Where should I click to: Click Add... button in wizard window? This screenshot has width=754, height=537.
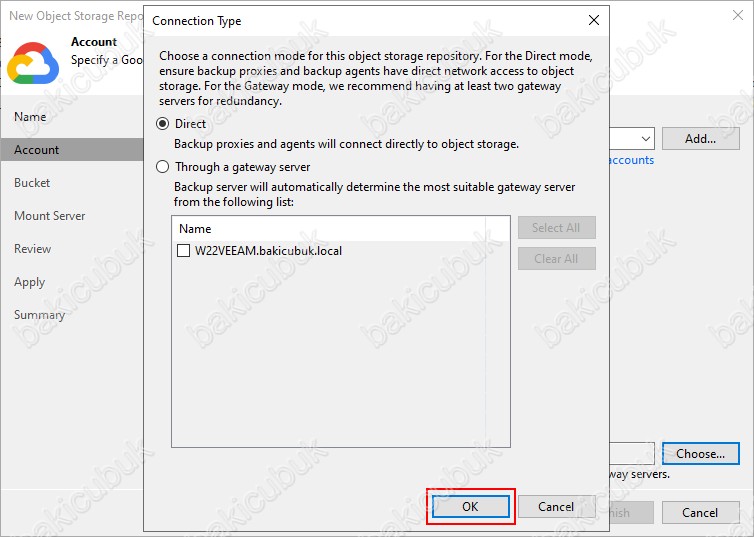[701, 139]
